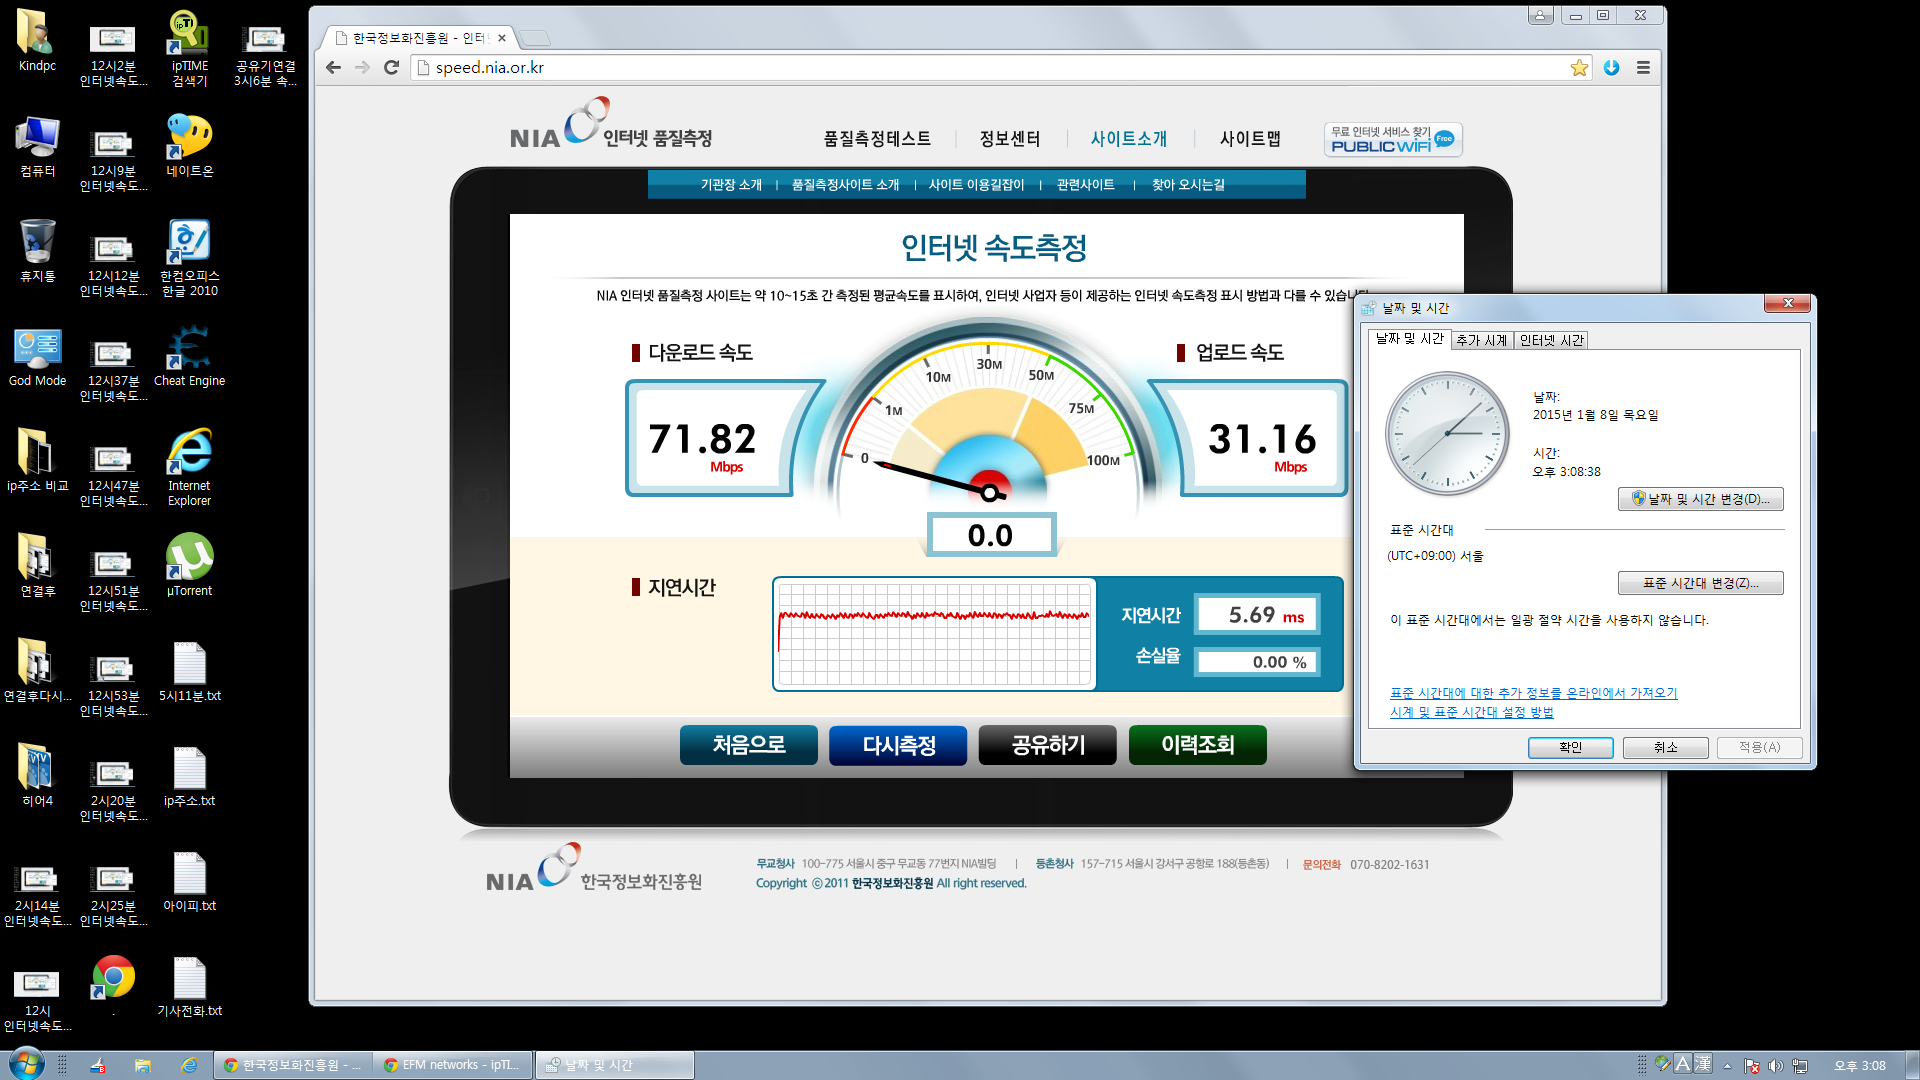This screenshot has width=1920, height=1080.
Task: Open the God Mode desktop icon
Action: click(x=37, y=356)
